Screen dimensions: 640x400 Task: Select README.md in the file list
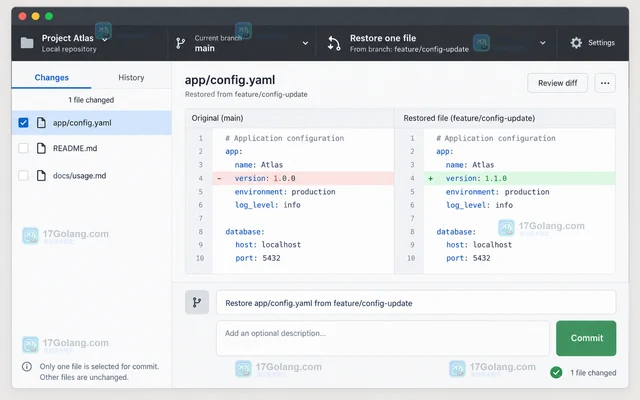click(x=91, y=148)
